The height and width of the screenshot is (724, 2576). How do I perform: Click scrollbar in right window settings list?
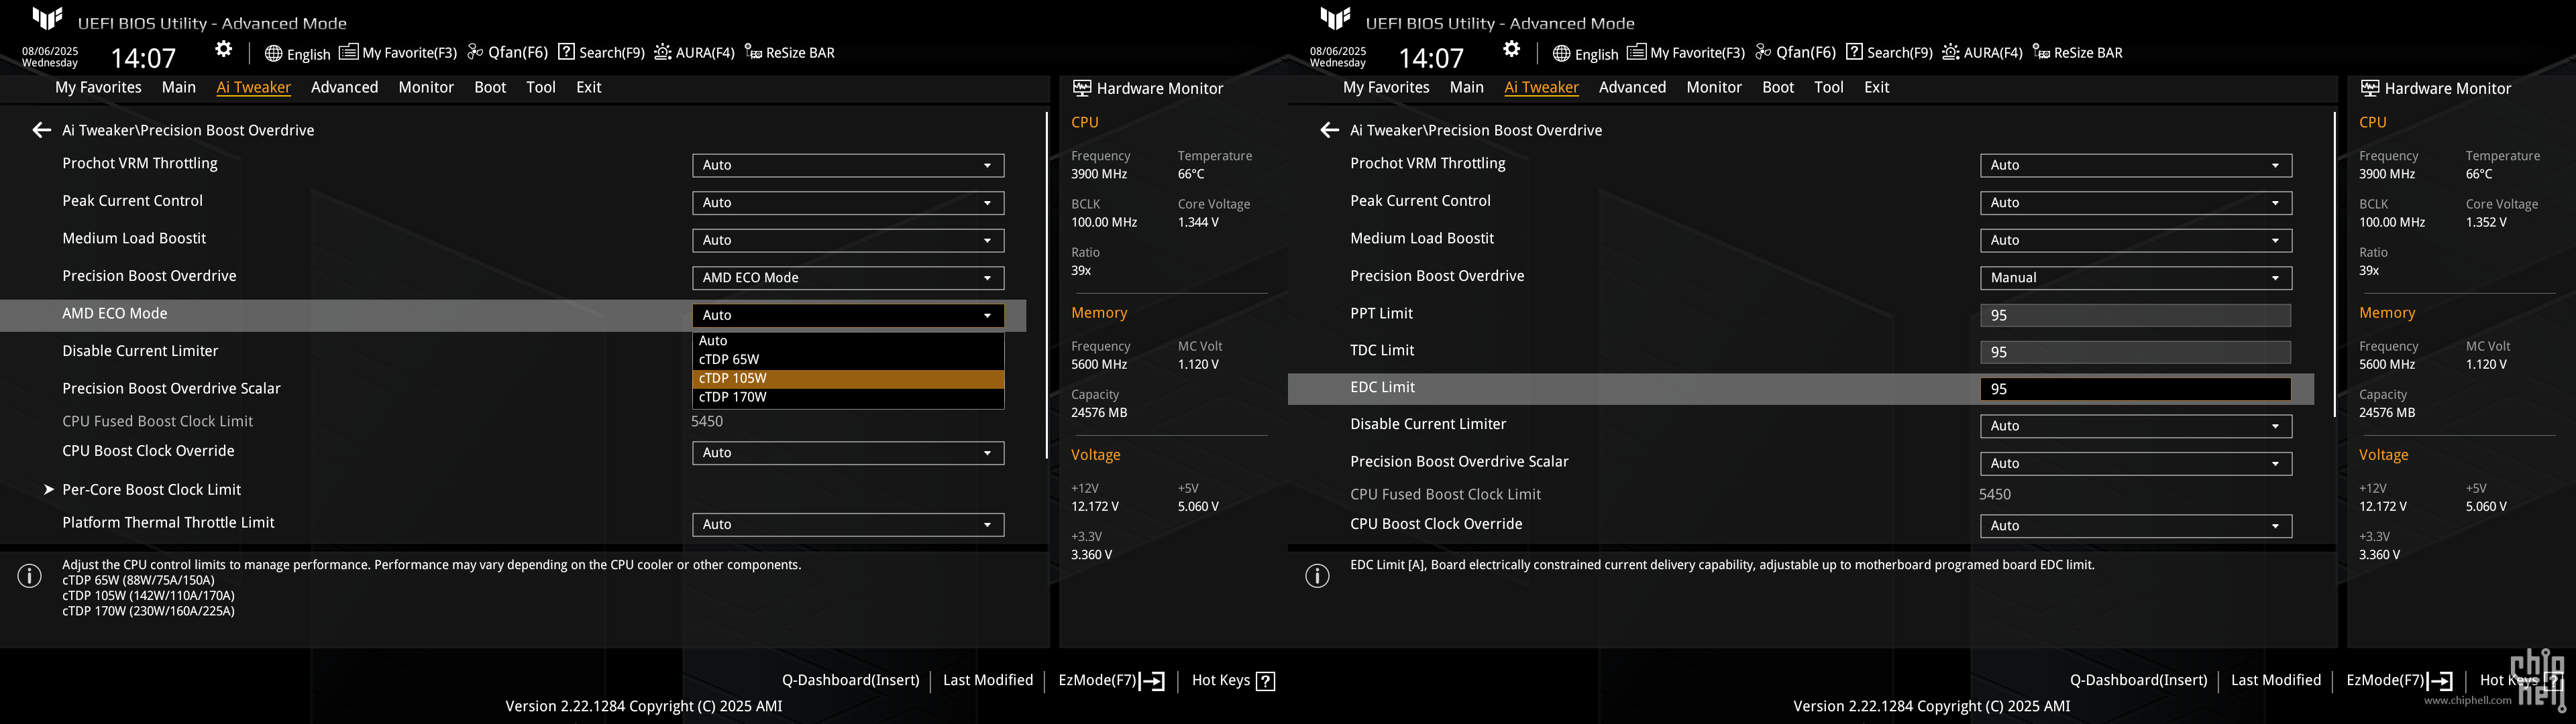2334,265
